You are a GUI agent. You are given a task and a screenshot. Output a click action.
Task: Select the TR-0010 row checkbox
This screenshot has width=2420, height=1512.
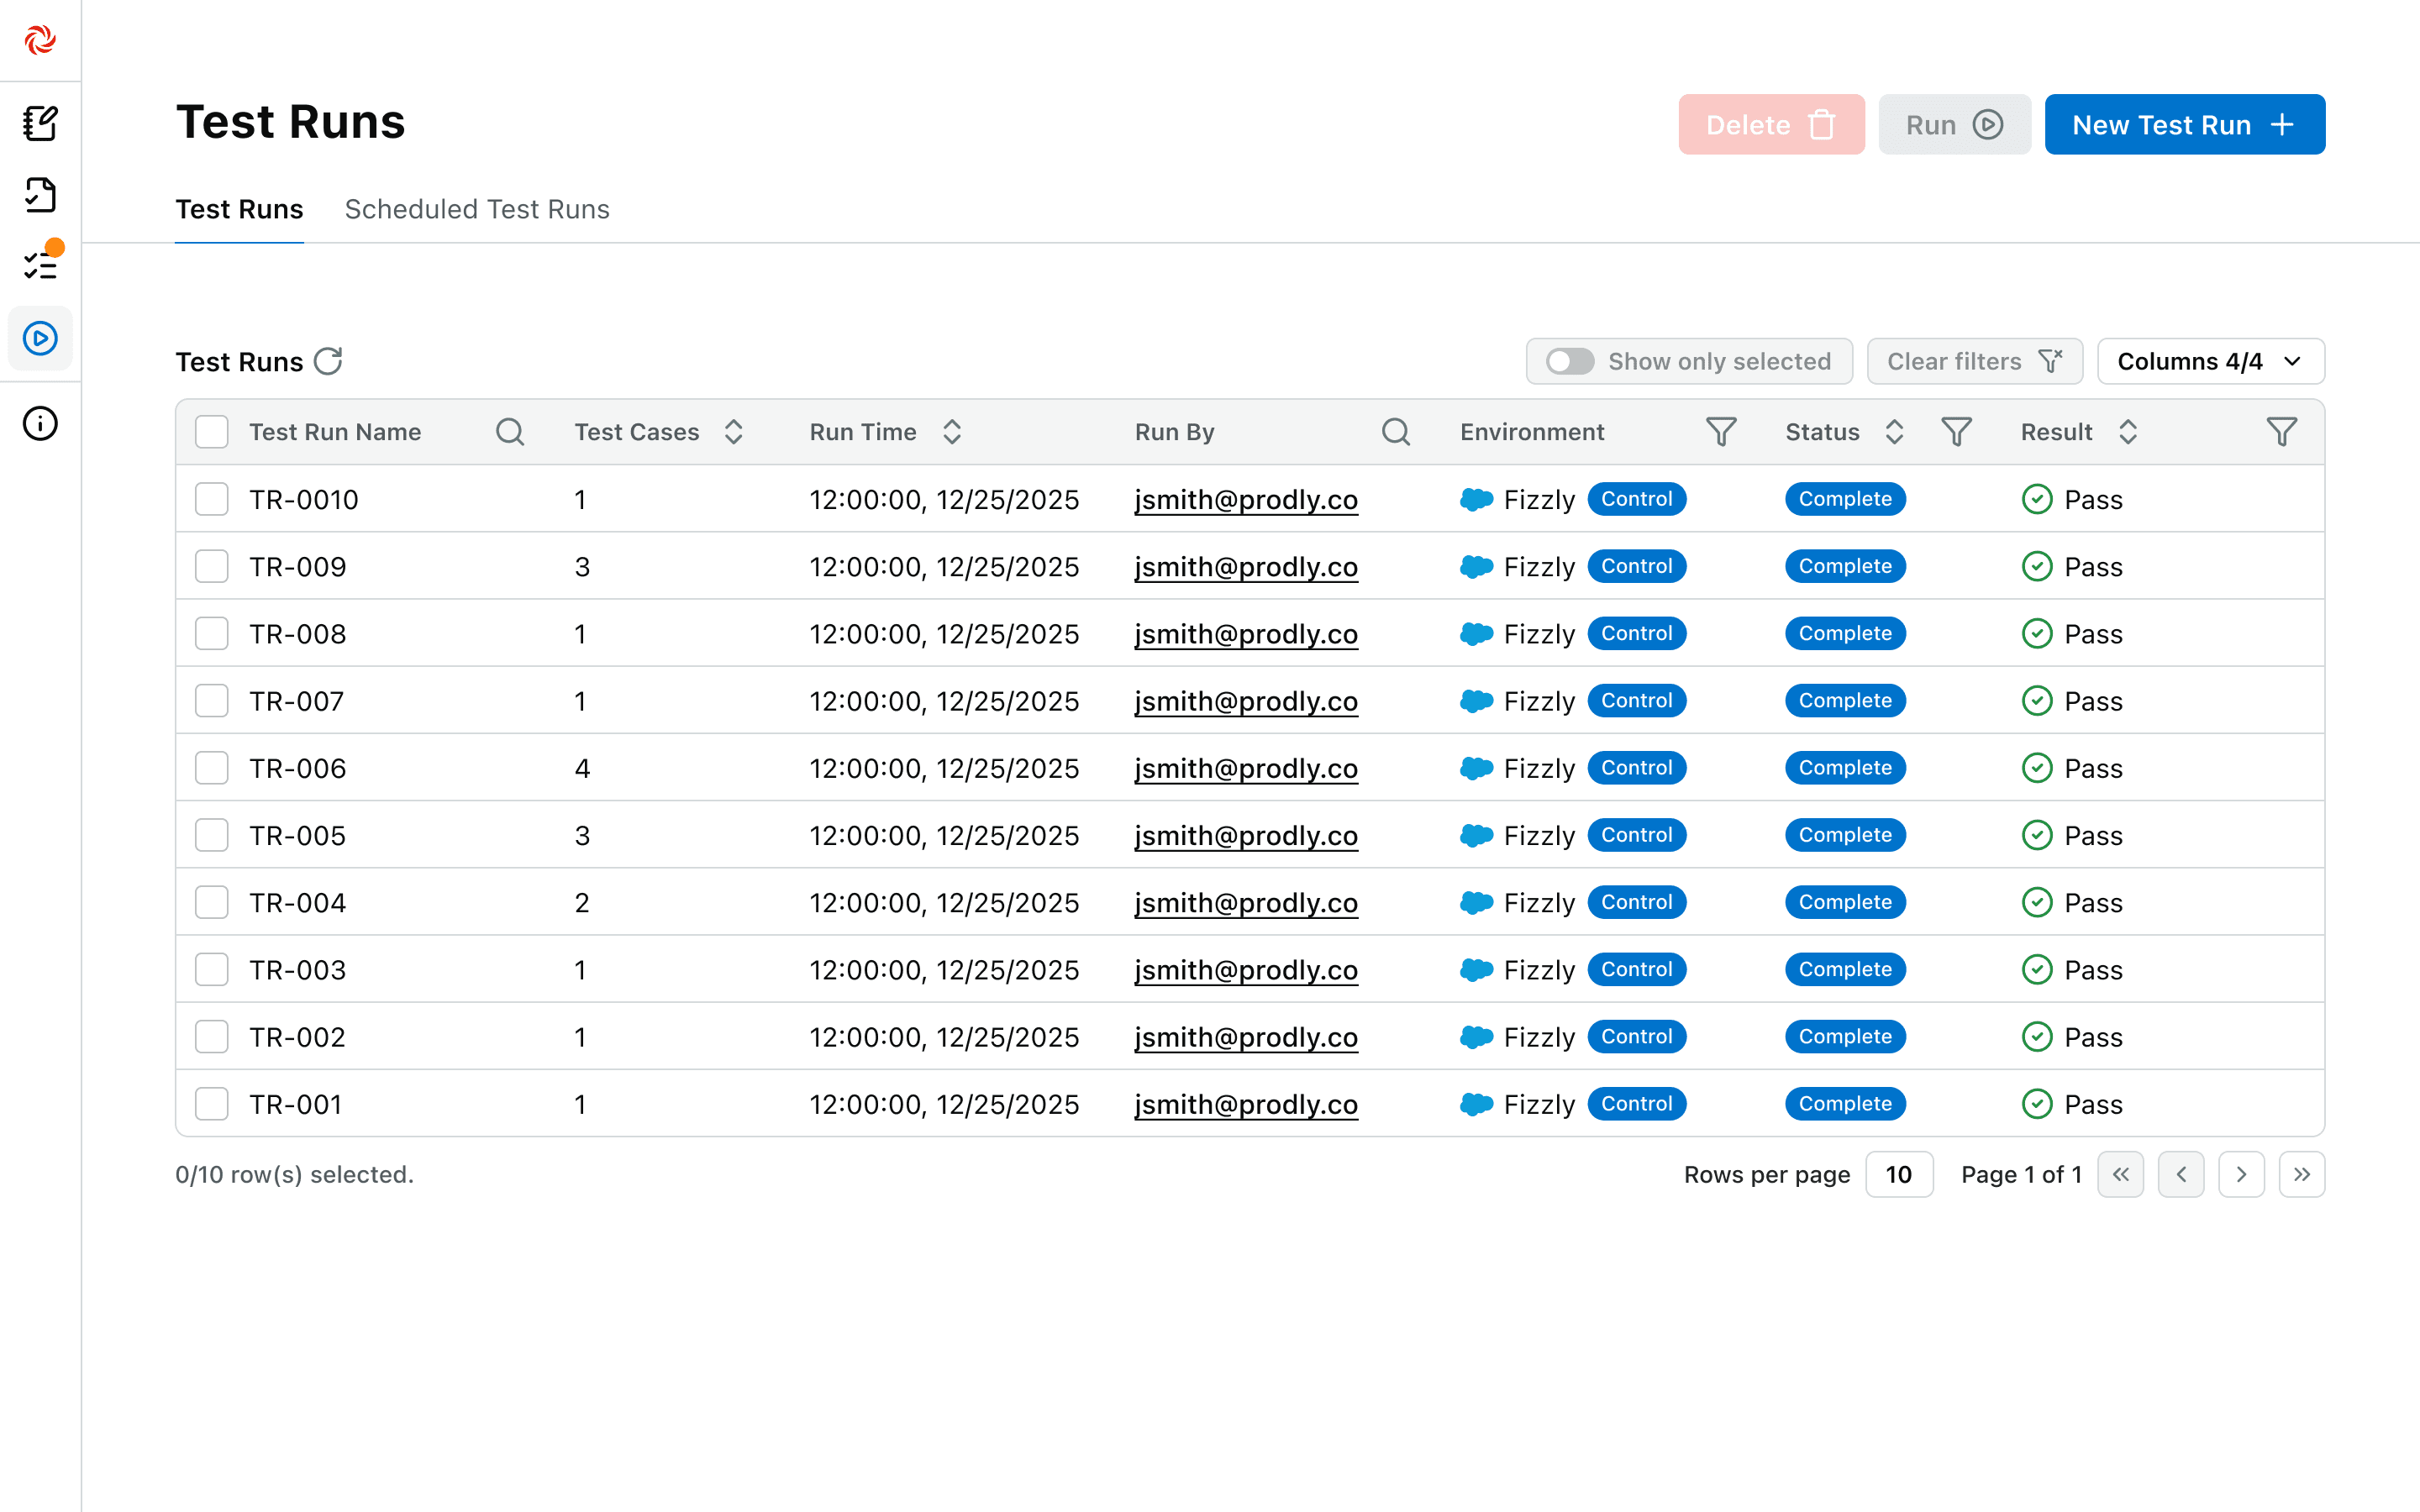212,499
